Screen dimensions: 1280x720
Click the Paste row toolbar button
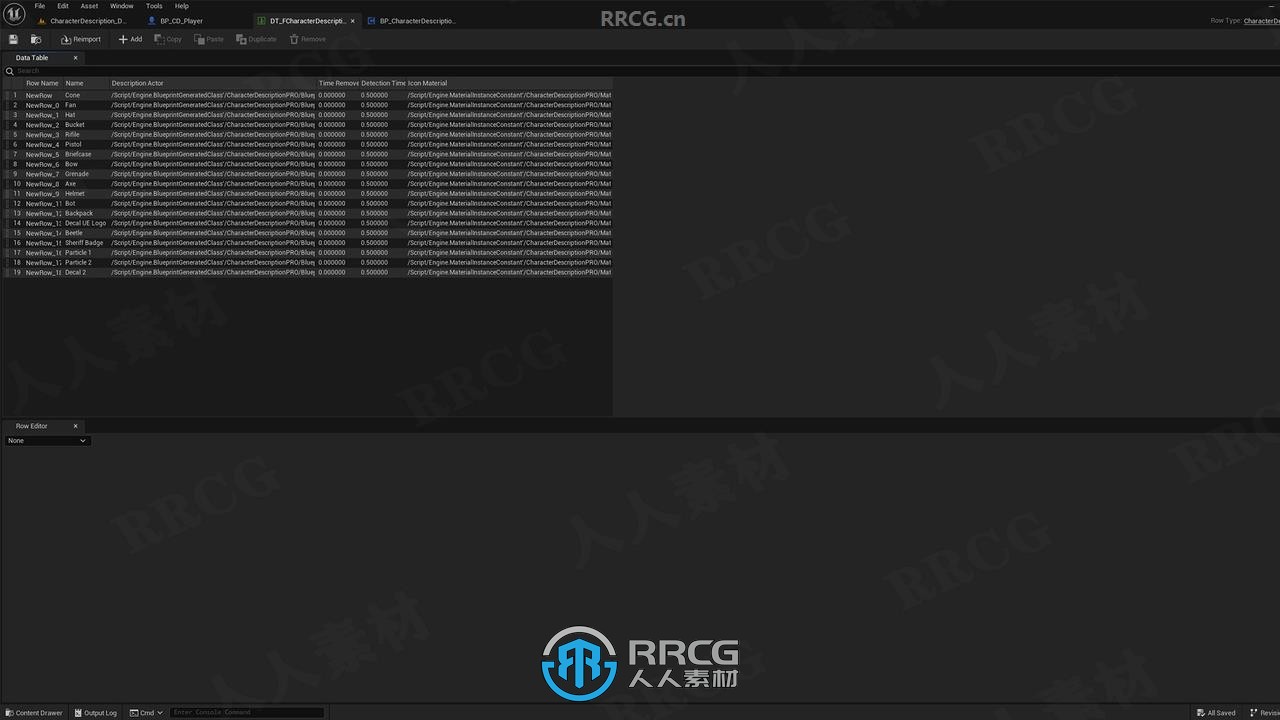209,39
